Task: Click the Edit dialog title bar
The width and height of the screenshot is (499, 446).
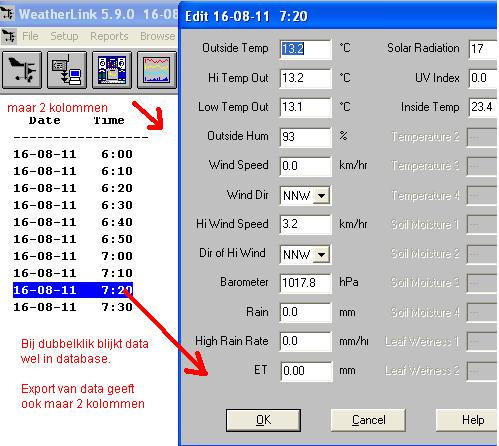Action: pyautogui.click(x=338, y=16)
